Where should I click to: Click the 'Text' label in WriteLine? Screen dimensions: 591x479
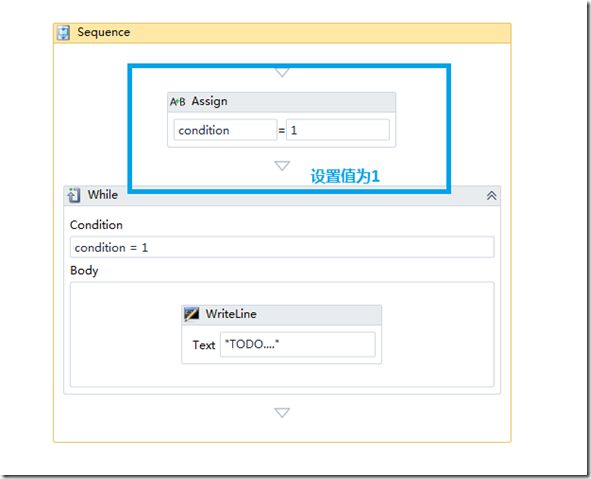point(204,345)
